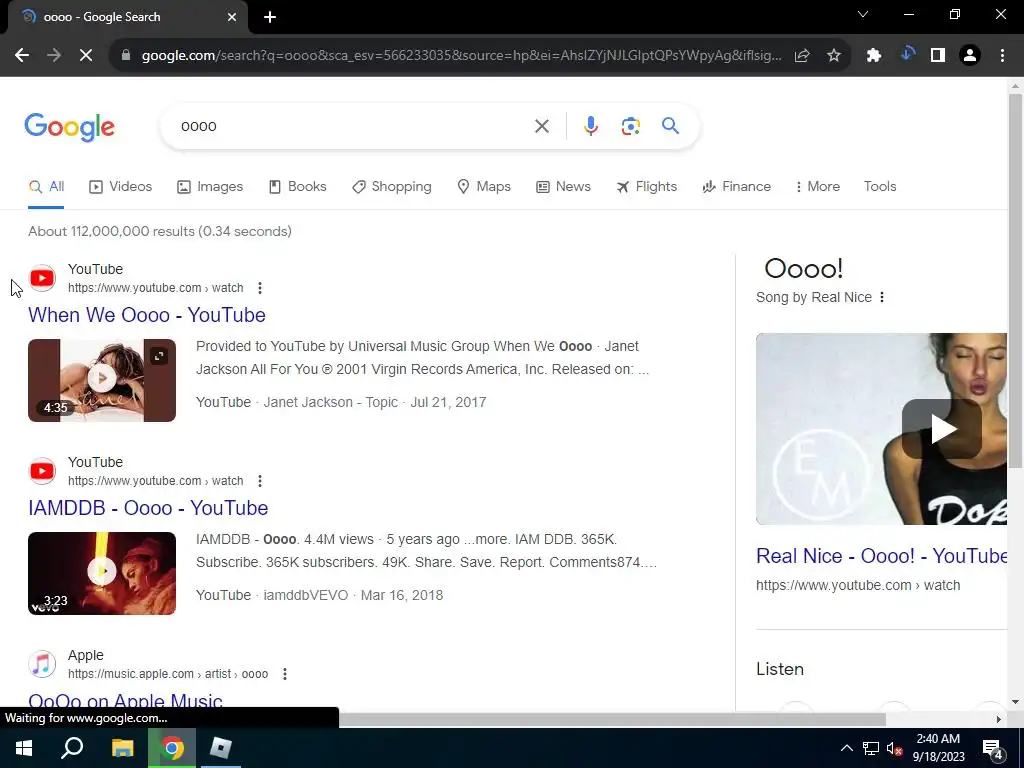Image resolution: width=1024 pixels, height=768 pixels.
Task: Open search Tools options
Action: pos(880,187)
